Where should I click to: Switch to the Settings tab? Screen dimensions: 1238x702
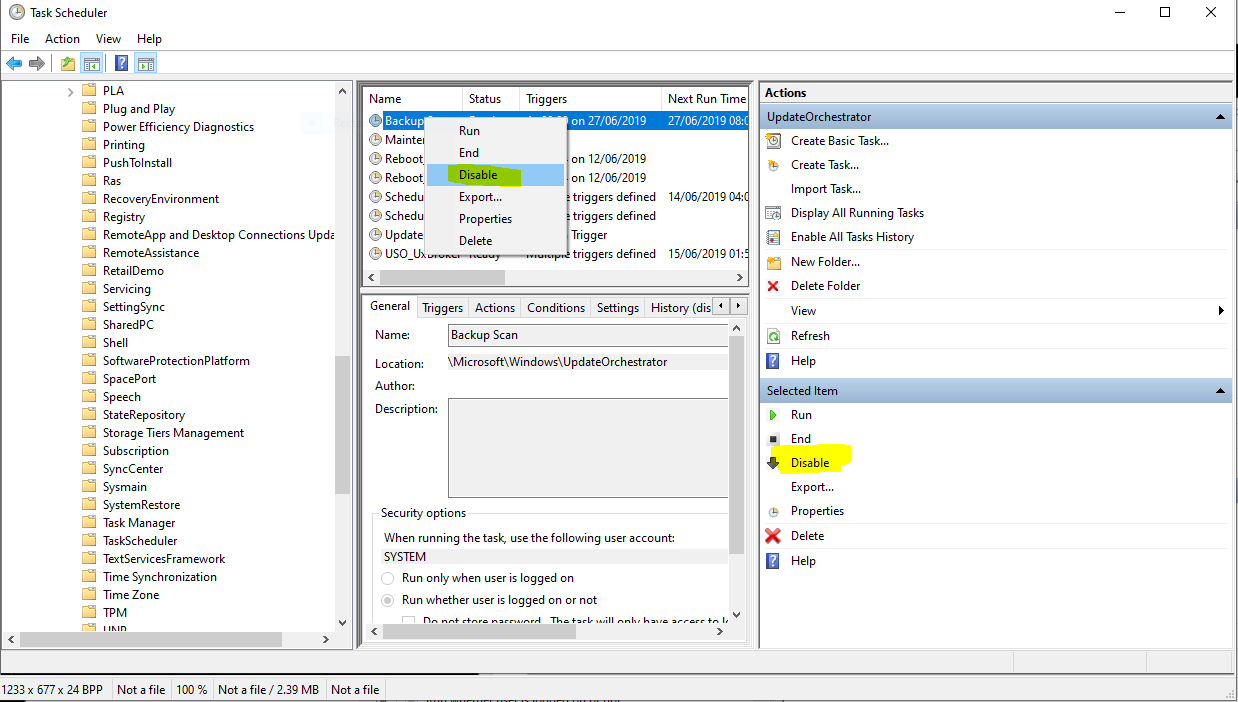[x=618, y=308]
